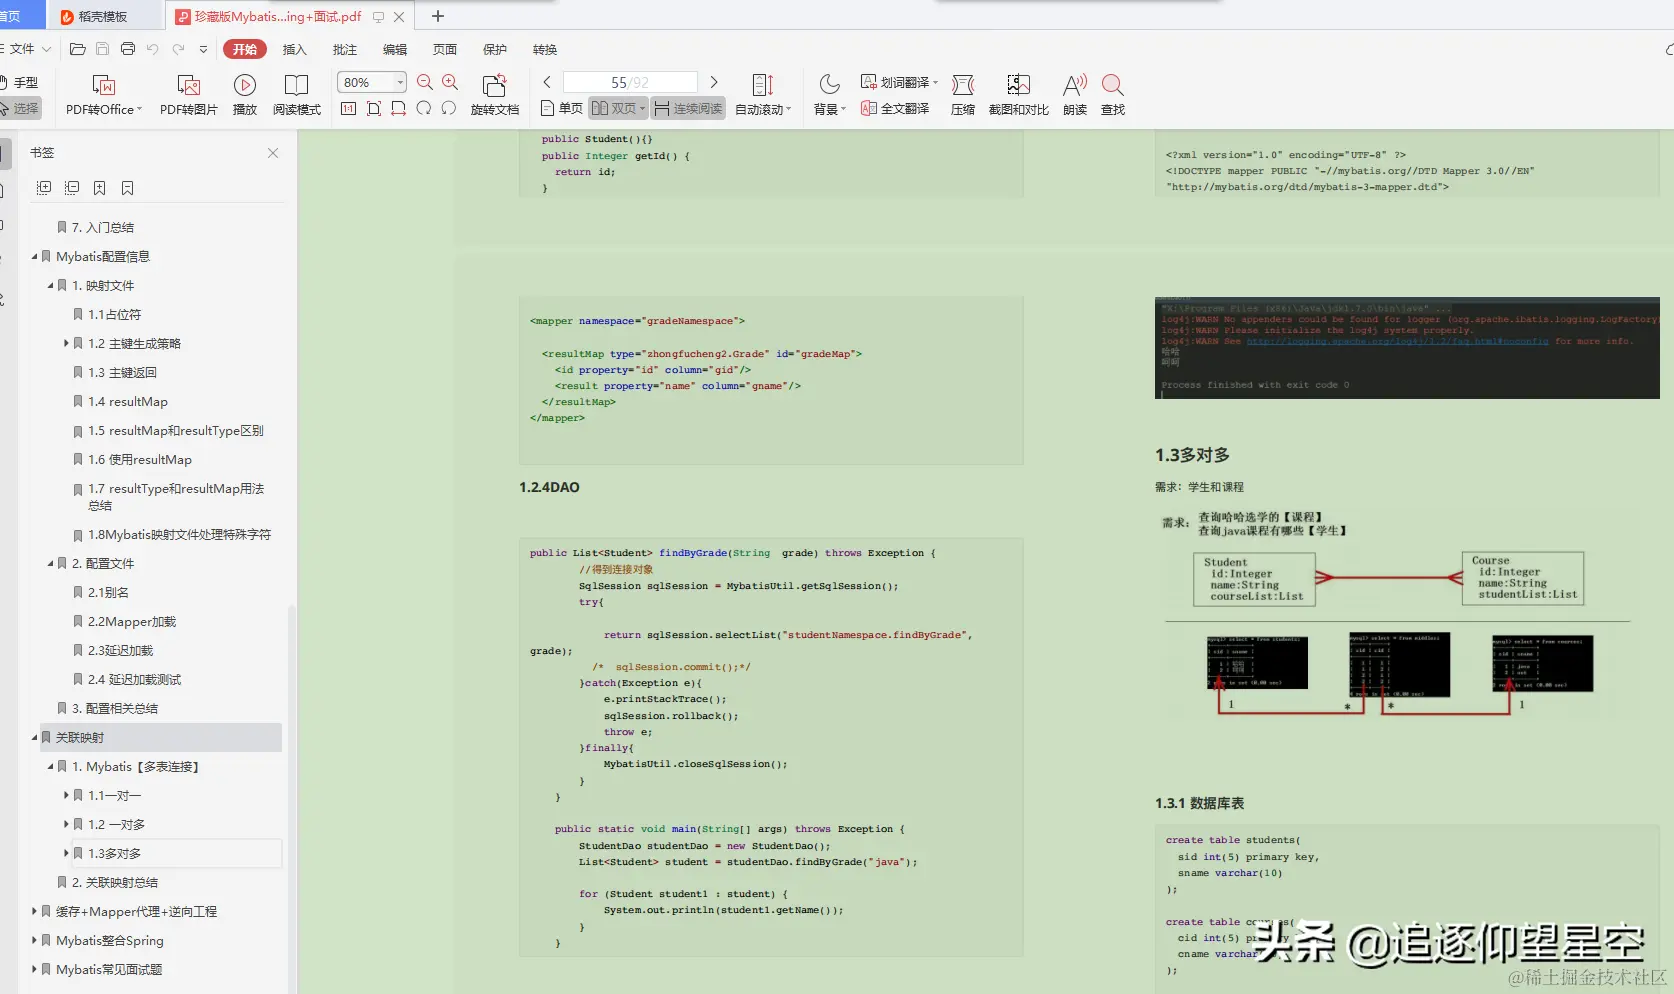This screenshot has height=994, width=1674.
Task: Switch to the 稻壳模板 window tab
Action: [103, 16]
